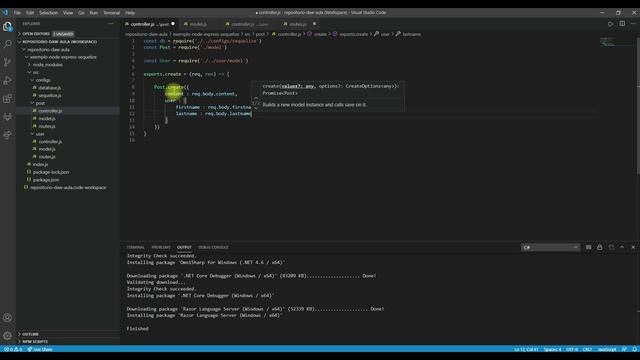
Task: Collapse exemplo-node-express-sequelize folder
Action: 63,57
